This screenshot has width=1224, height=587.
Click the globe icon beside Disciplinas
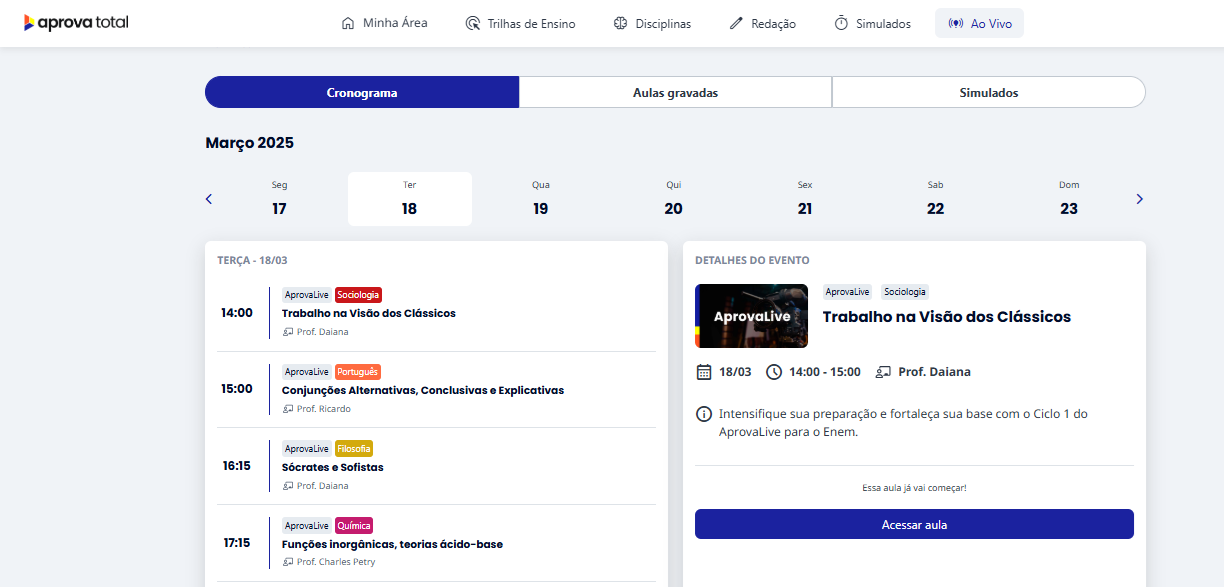point(620,23)
